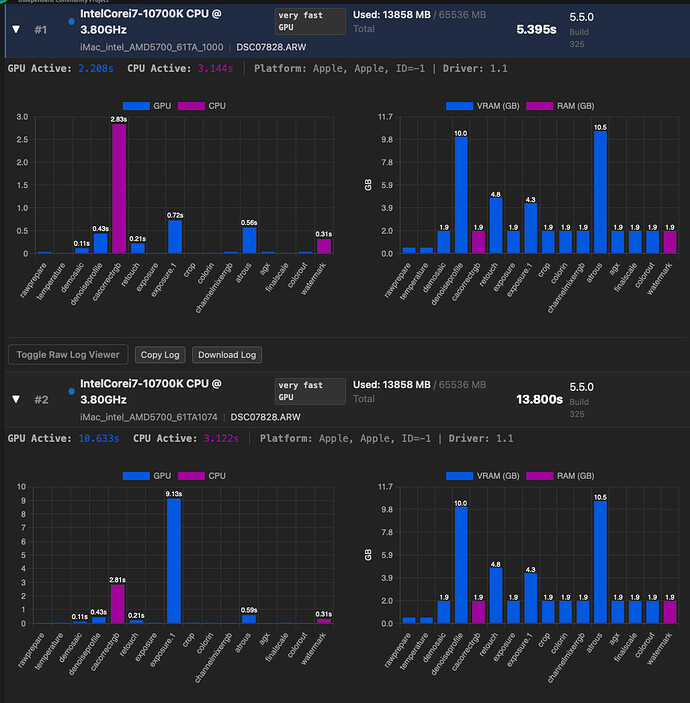The width and height of the screenshot is (690, 703).
Task: Click the Download Log button
Action: pos(227,355)
